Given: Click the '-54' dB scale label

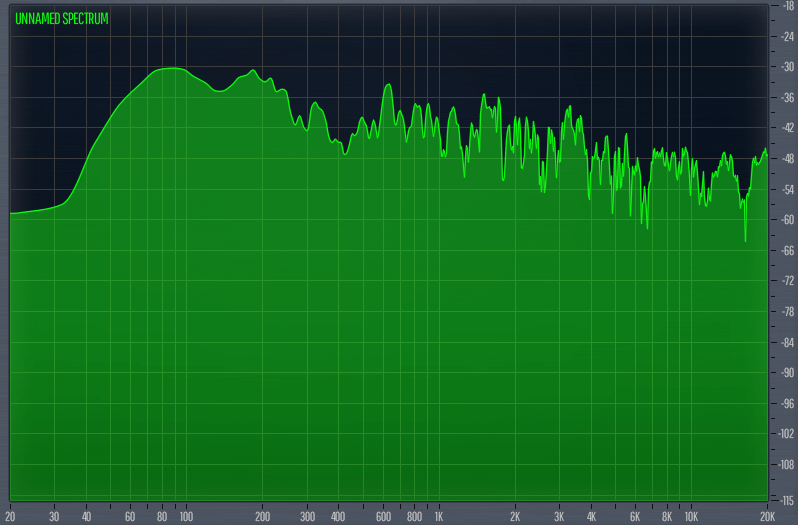Looking at the screenshot, I should pyautogui.click(x=787, y=190).
